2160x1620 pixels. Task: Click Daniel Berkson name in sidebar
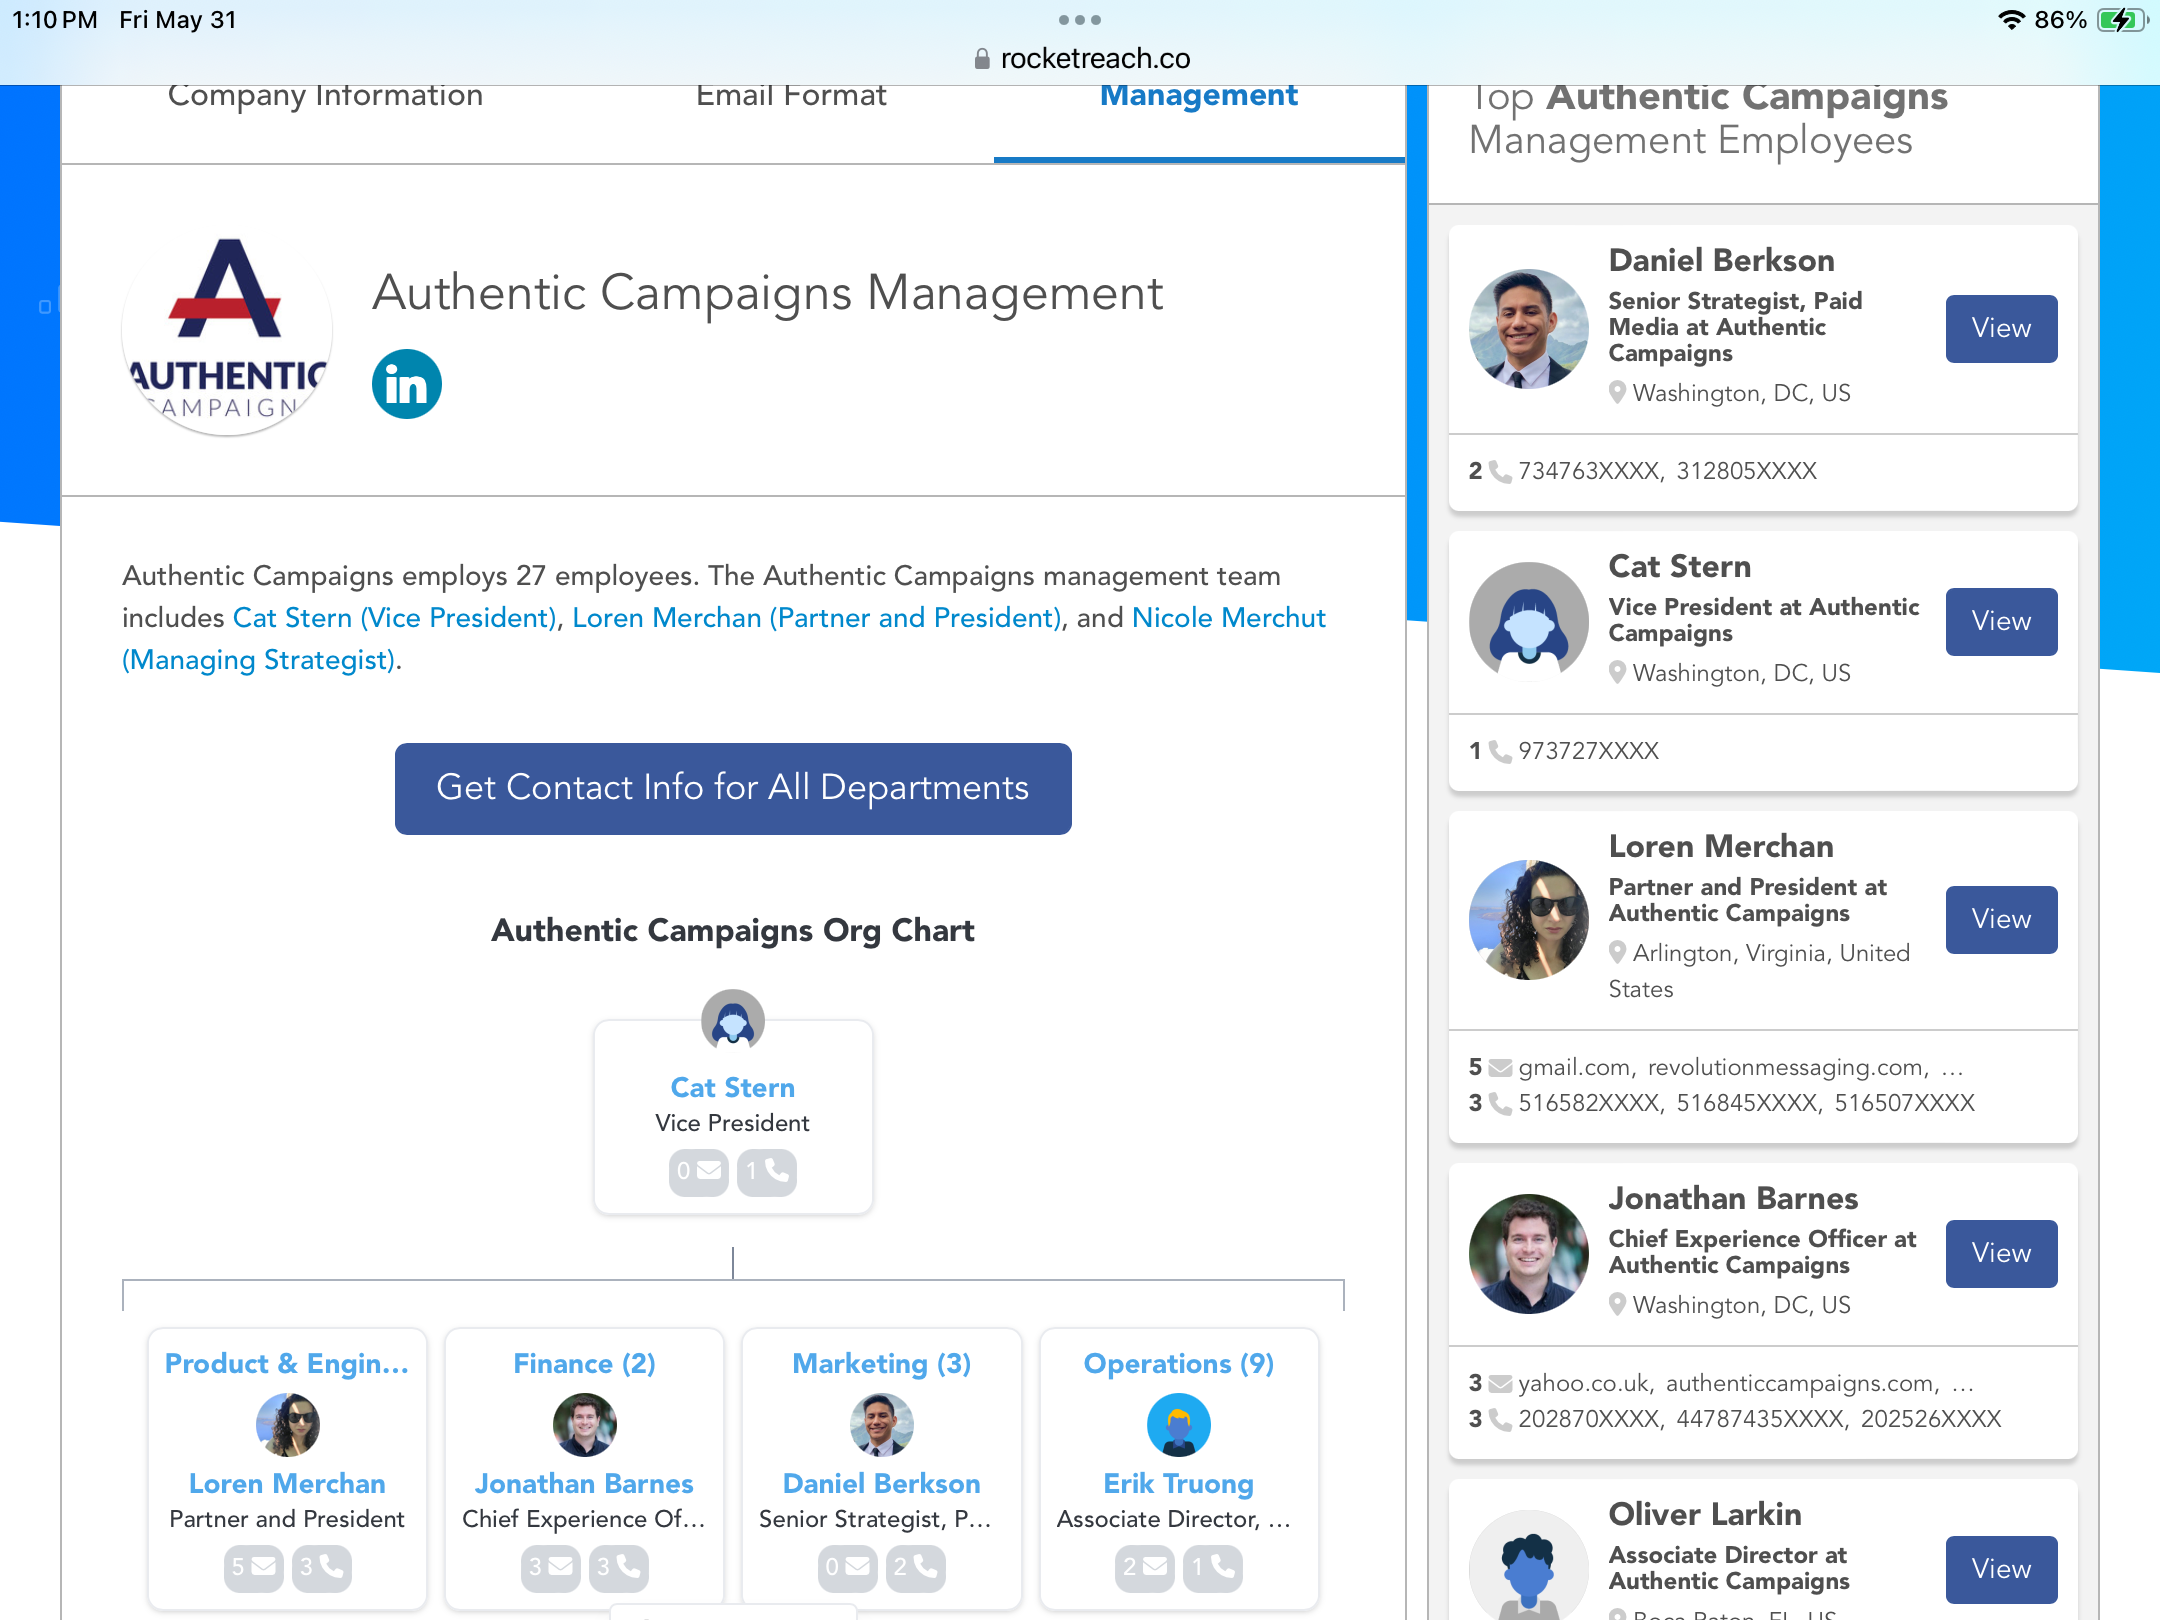1721,261
